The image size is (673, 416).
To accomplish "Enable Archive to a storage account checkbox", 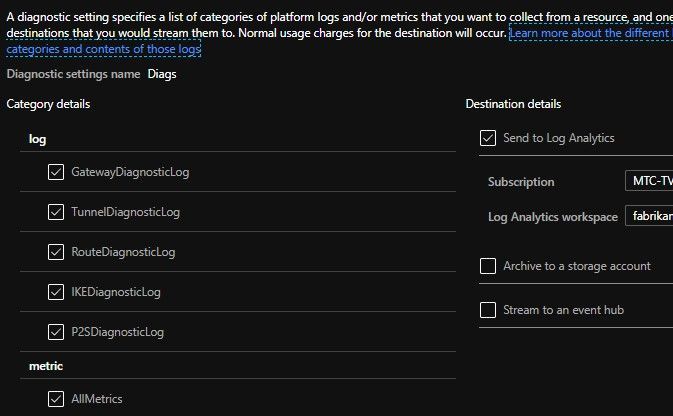I will (488, 266).
